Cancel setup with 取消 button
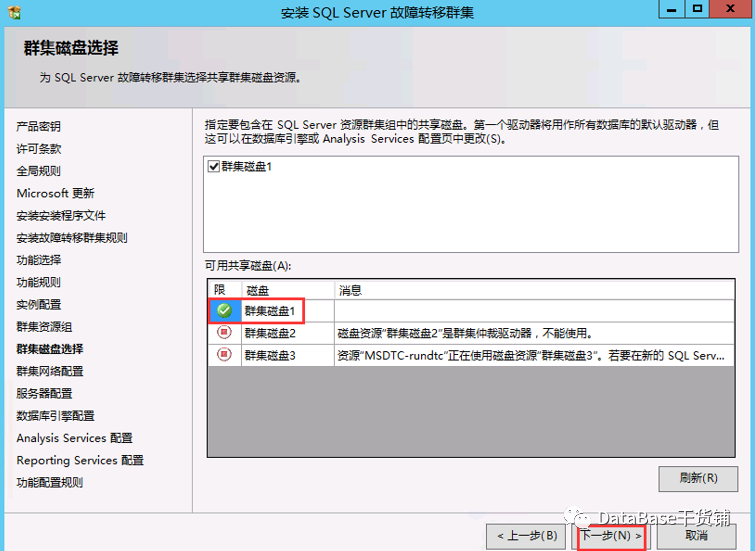Image resolution: width=755 pixels, height=551 pixels. (697, 536)
